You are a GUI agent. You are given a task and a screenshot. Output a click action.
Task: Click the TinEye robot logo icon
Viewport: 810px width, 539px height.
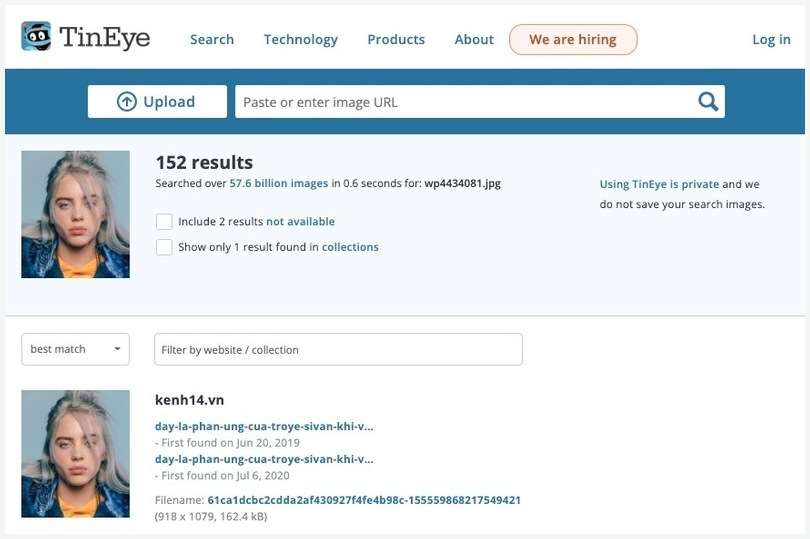[x=36, y=37]
